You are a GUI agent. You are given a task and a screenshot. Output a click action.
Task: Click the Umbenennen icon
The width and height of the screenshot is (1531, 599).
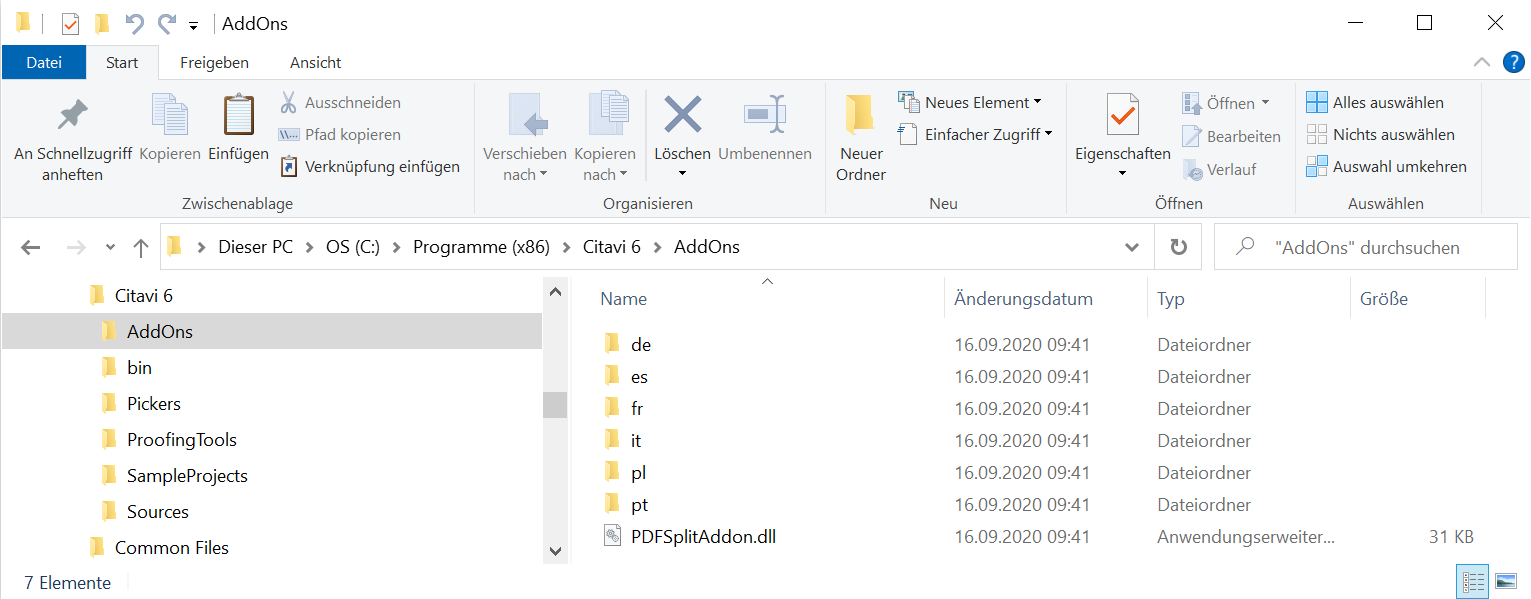pos(765,115)
